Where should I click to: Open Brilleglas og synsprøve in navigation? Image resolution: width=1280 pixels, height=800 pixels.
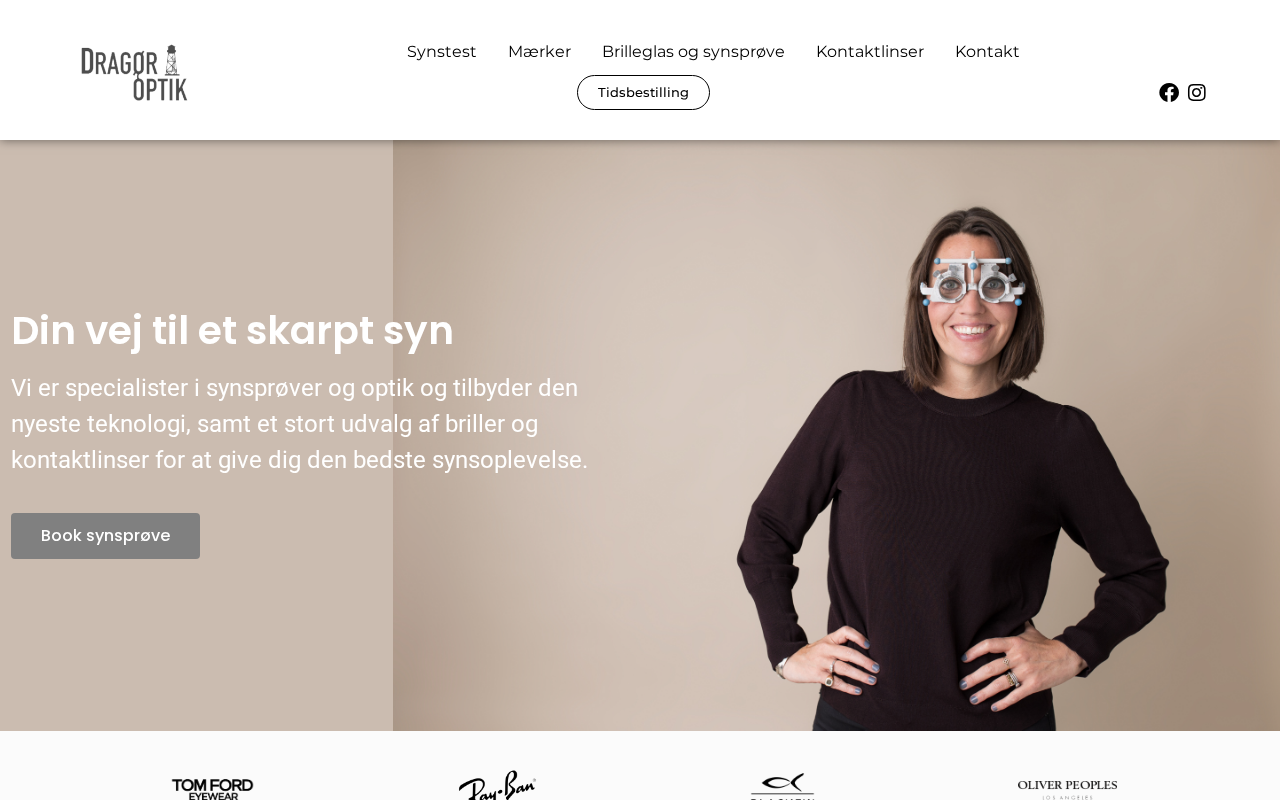pyautogui.click(x=693, y=52)
